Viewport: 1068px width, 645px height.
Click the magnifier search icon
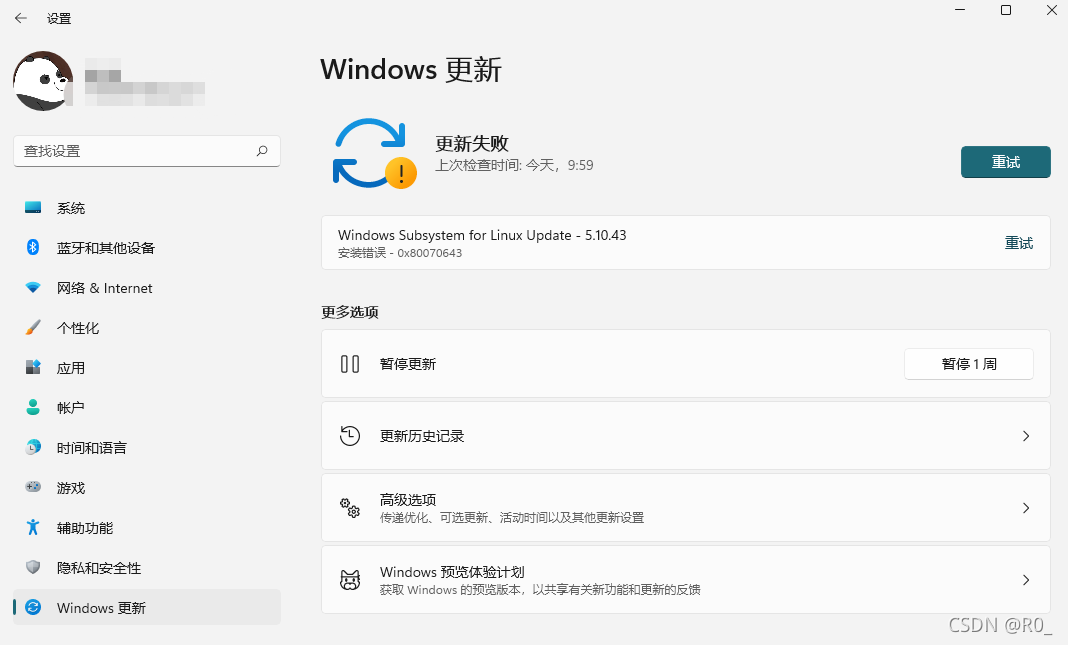click(262, 151)
